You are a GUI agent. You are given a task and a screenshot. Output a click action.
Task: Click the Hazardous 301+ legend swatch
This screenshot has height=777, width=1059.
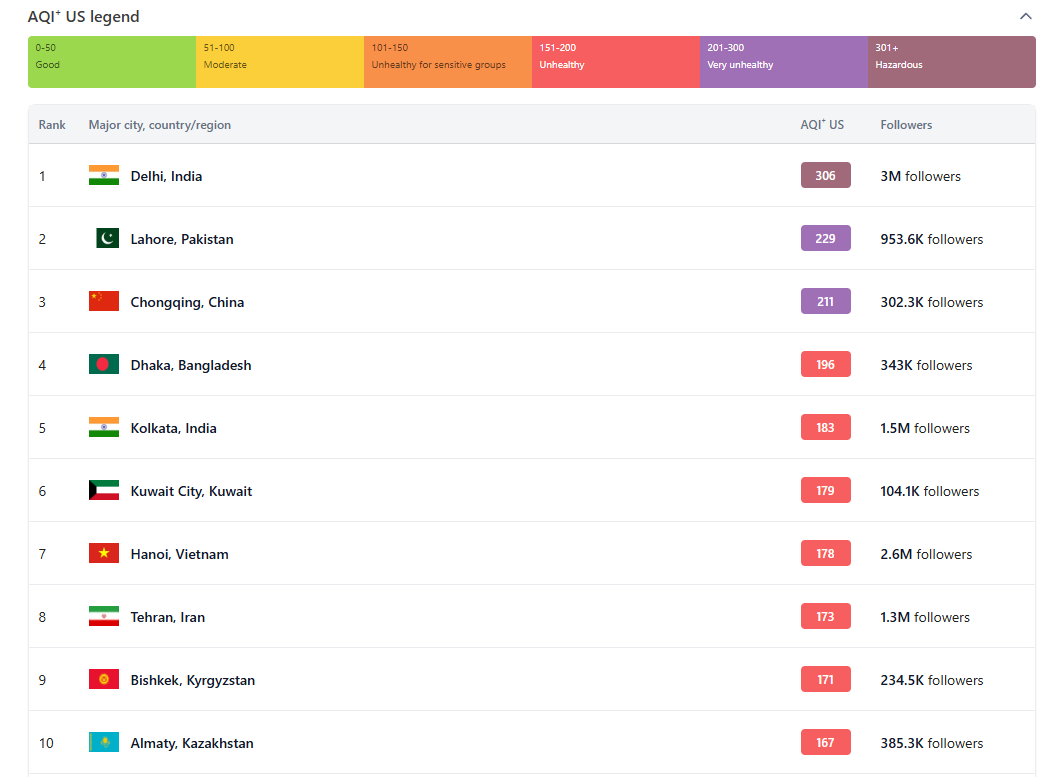pos(951,62)
